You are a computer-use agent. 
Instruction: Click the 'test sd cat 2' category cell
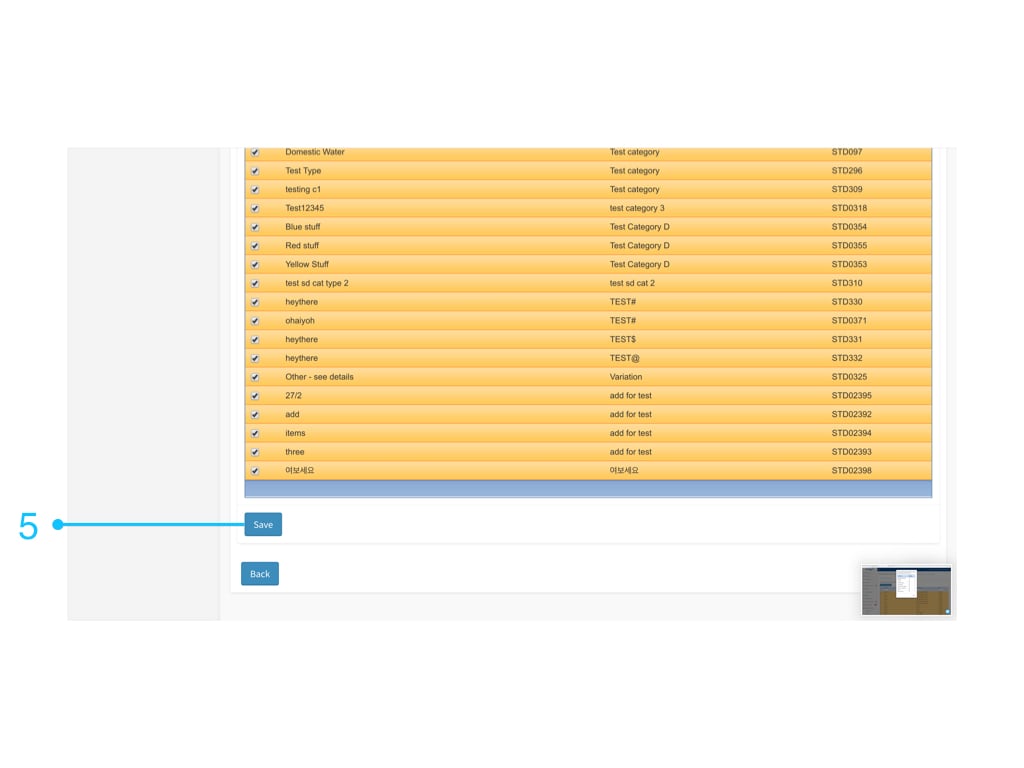[x=632, y=283]
